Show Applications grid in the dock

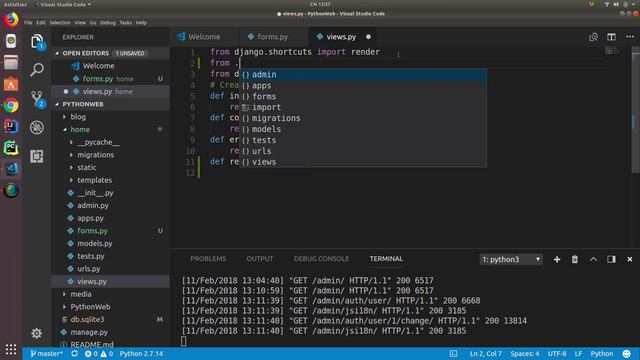point(11,349)
